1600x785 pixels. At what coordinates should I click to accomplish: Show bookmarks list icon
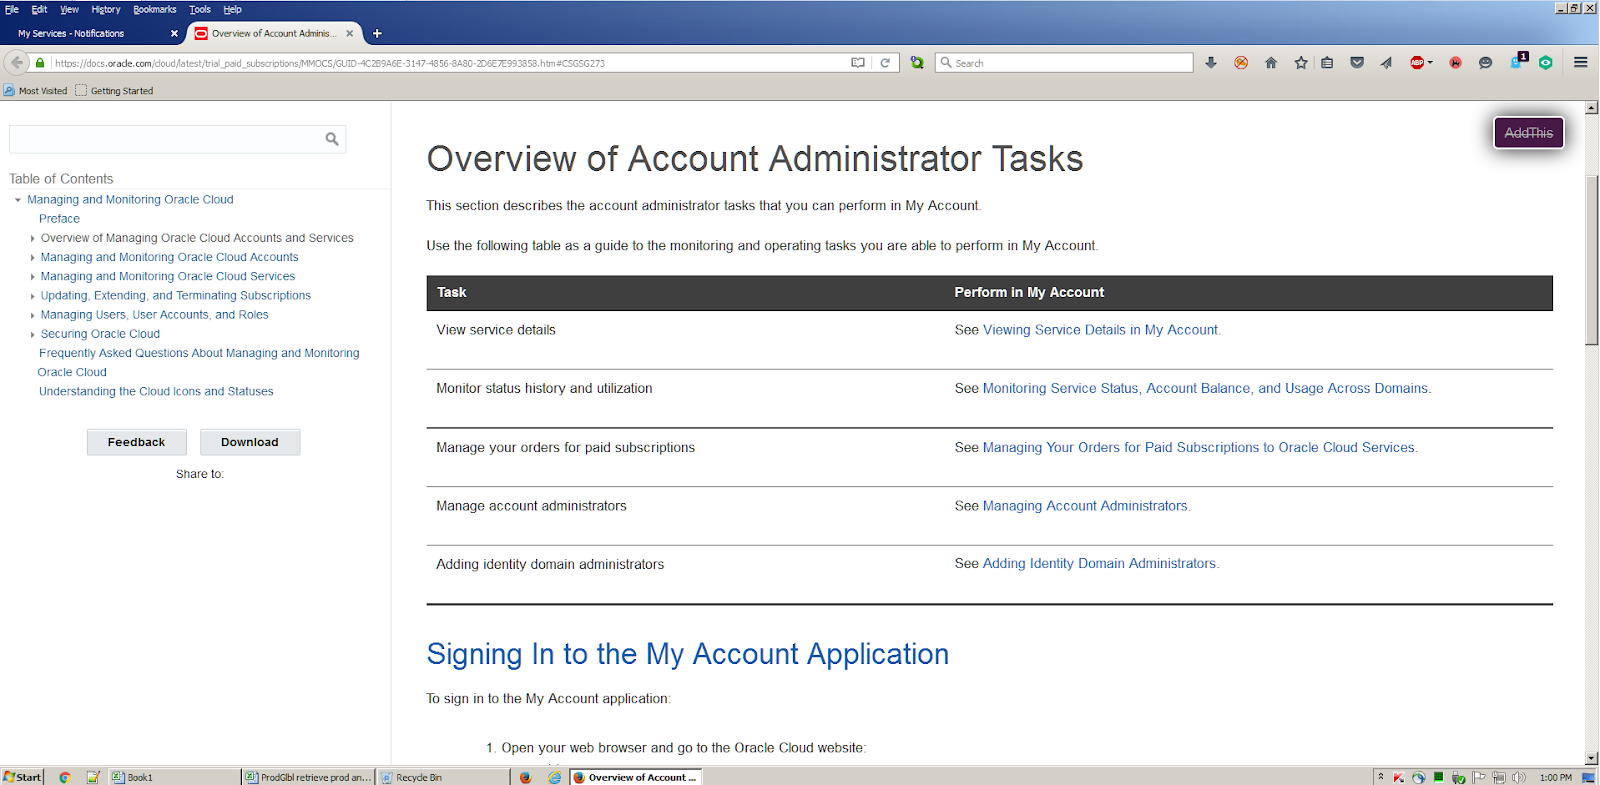[x=1327, y=62]
